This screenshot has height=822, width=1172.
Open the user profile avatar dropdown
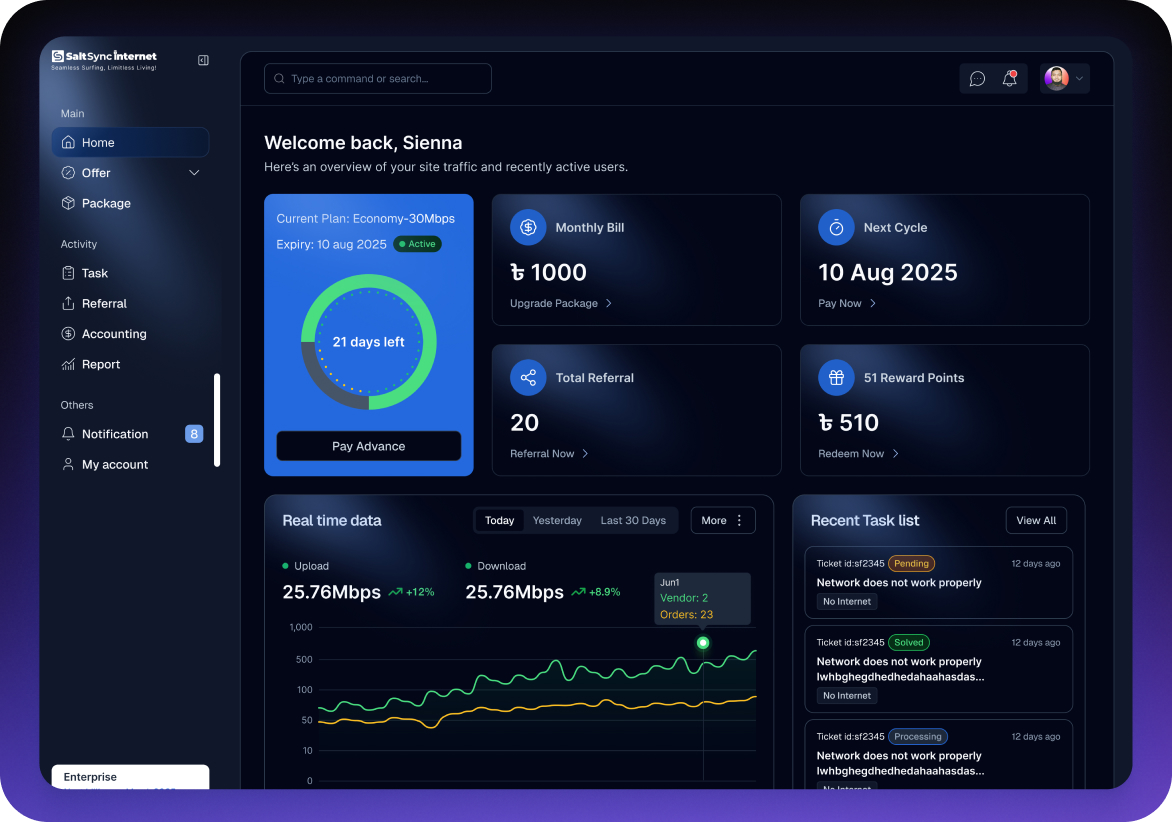tap(1064, 78)
